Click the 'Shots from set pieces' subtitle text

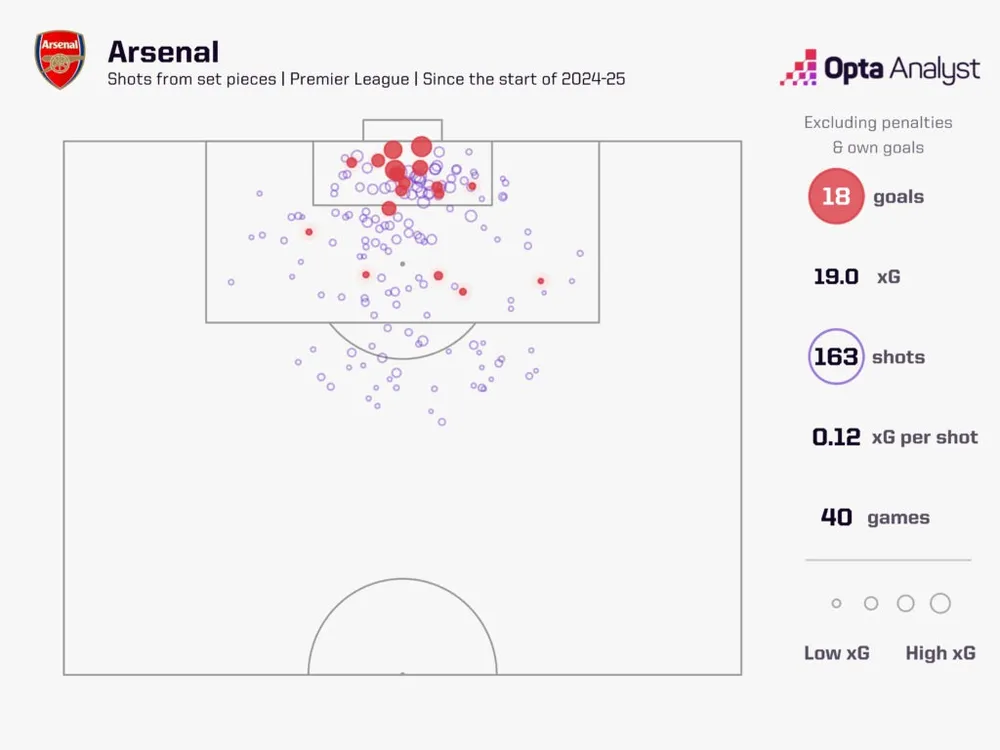[x=191, y=79]
